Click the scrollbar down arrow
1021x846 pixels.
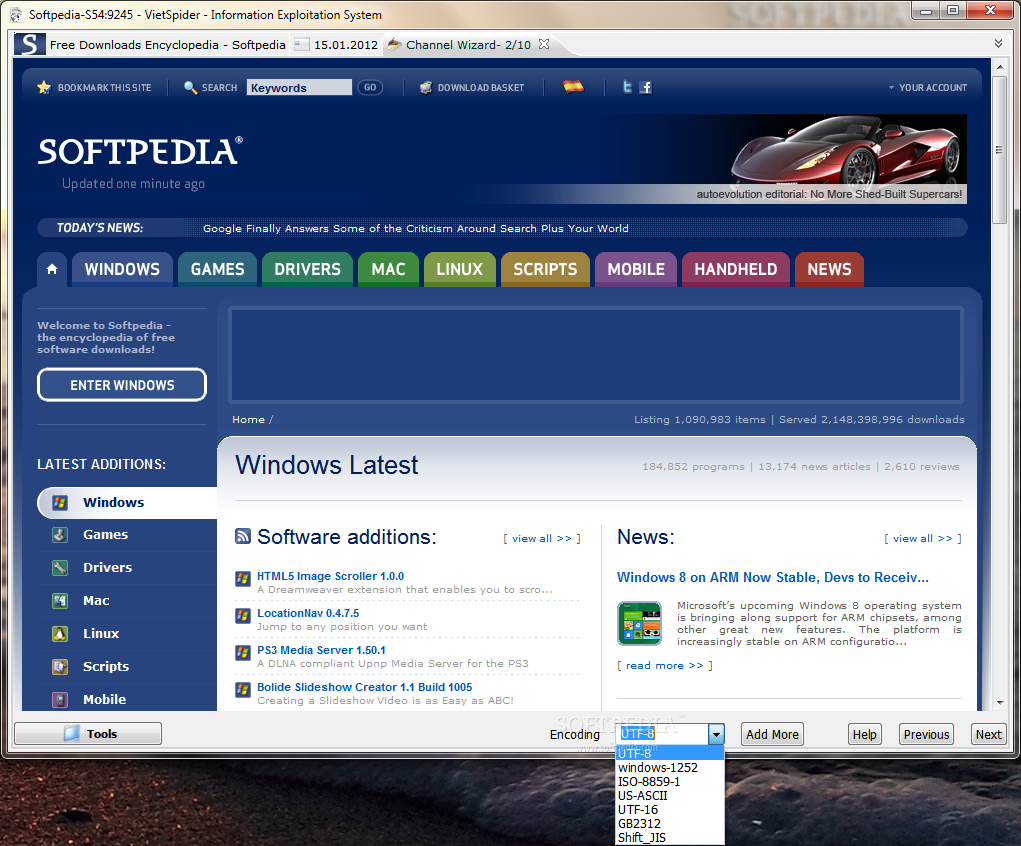pyautogui.click(x=1000, y=703)
